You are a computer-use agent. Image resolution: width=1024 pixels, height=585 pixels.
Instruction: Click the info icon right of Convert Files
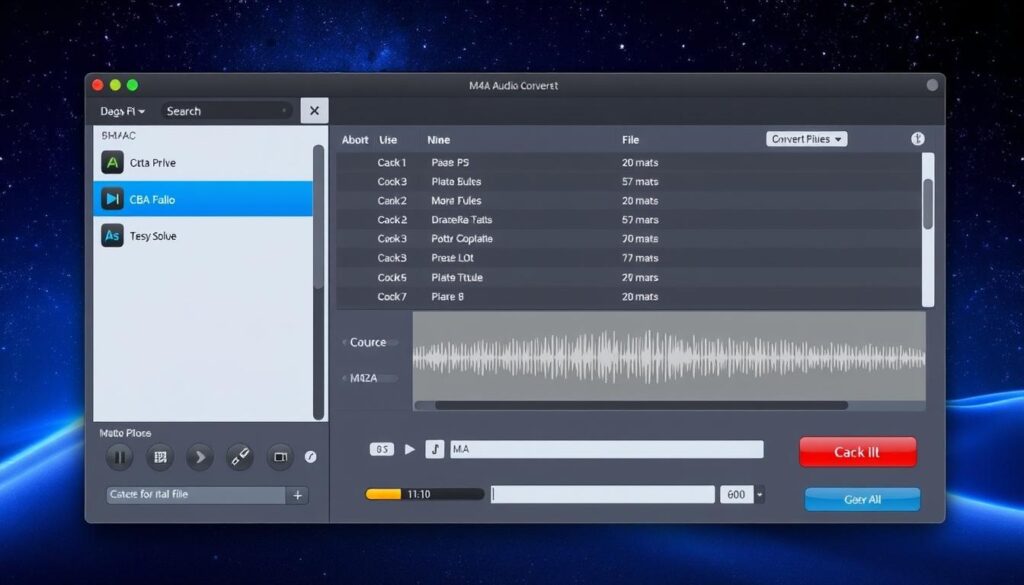click(917, 139)
